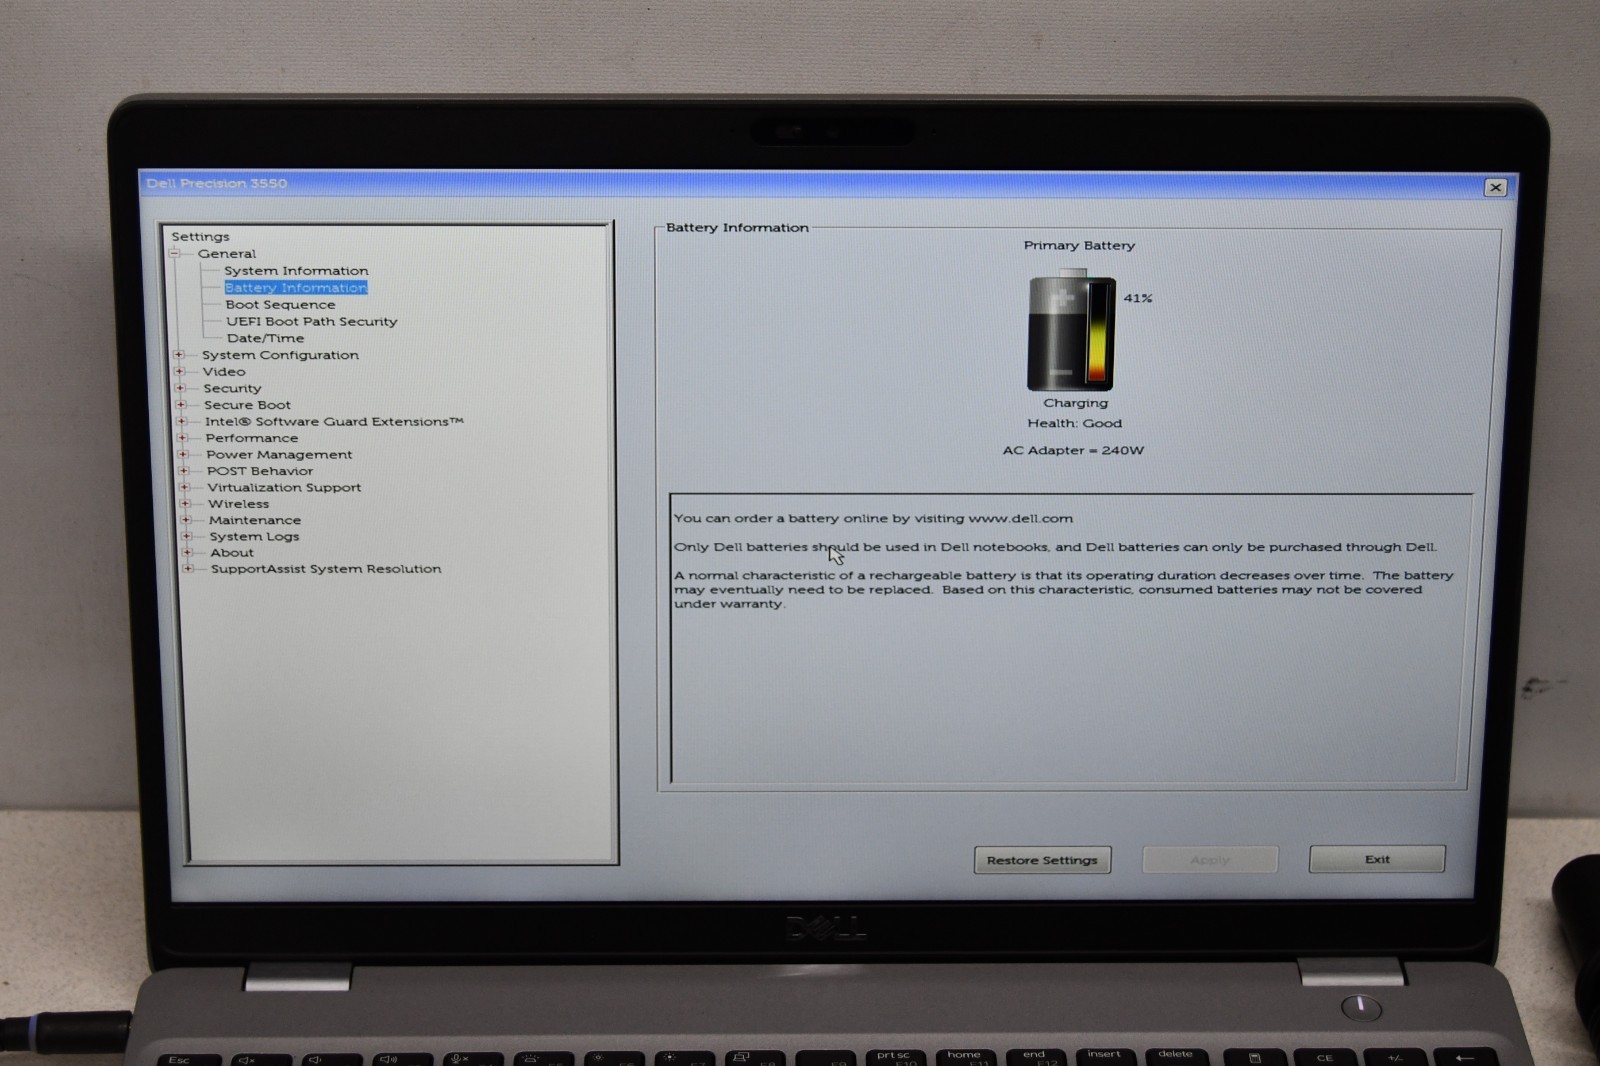Viewport: 1600px width, 1066px height.
Task: Select Maintenance category label
Action: [x=254, y=520]
